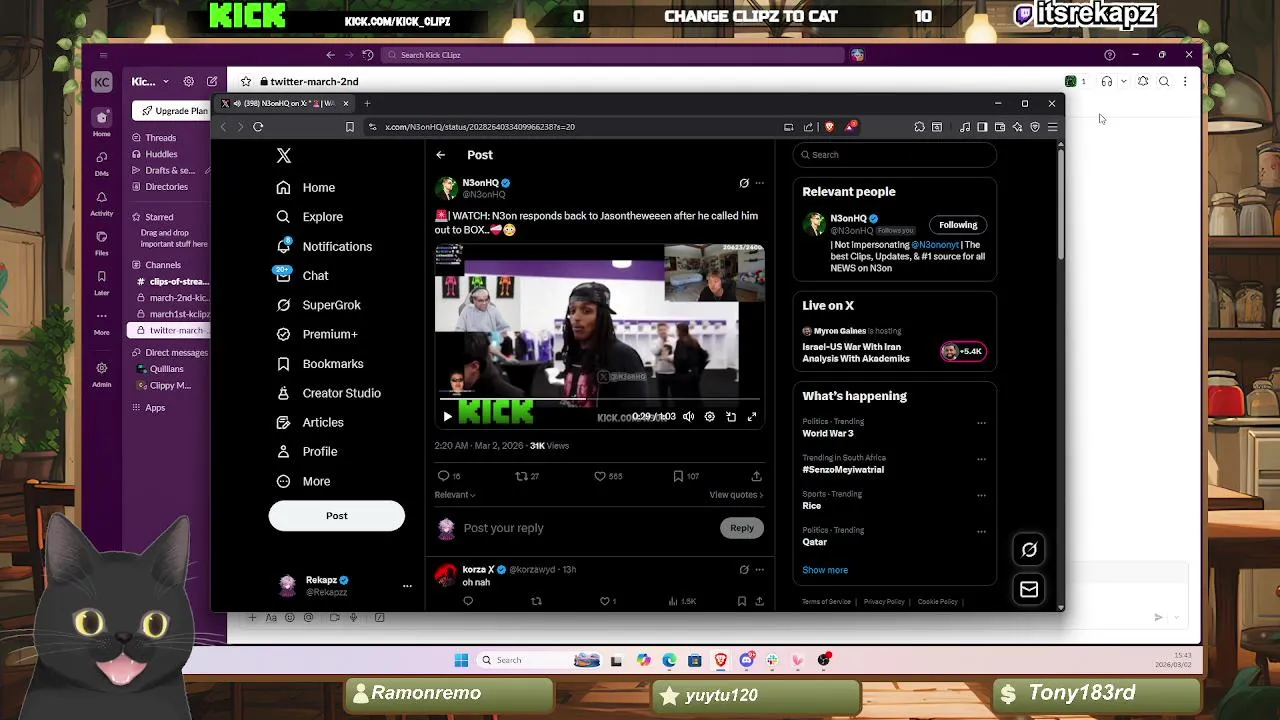Image resolution: width=1280 pixels, height=720 pixels.
Task: Open the video settings gear
Action: (709, 417)
